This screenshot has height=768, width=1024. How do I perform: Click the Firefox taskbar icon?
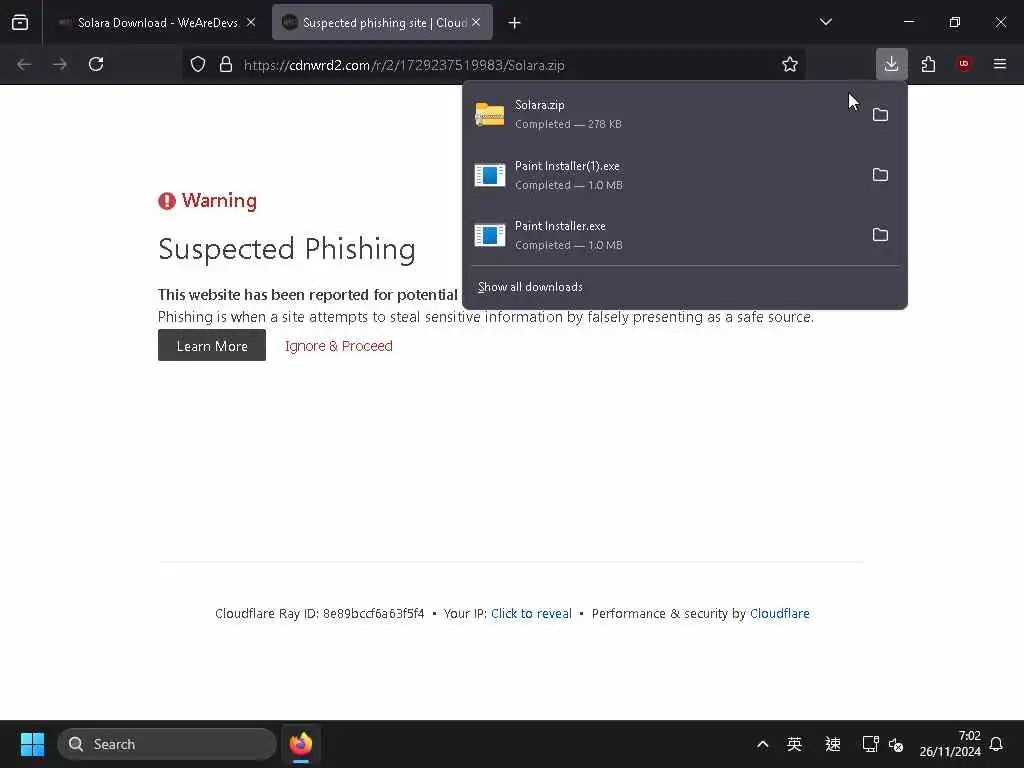pyautogui.click(x=300, y=744)
